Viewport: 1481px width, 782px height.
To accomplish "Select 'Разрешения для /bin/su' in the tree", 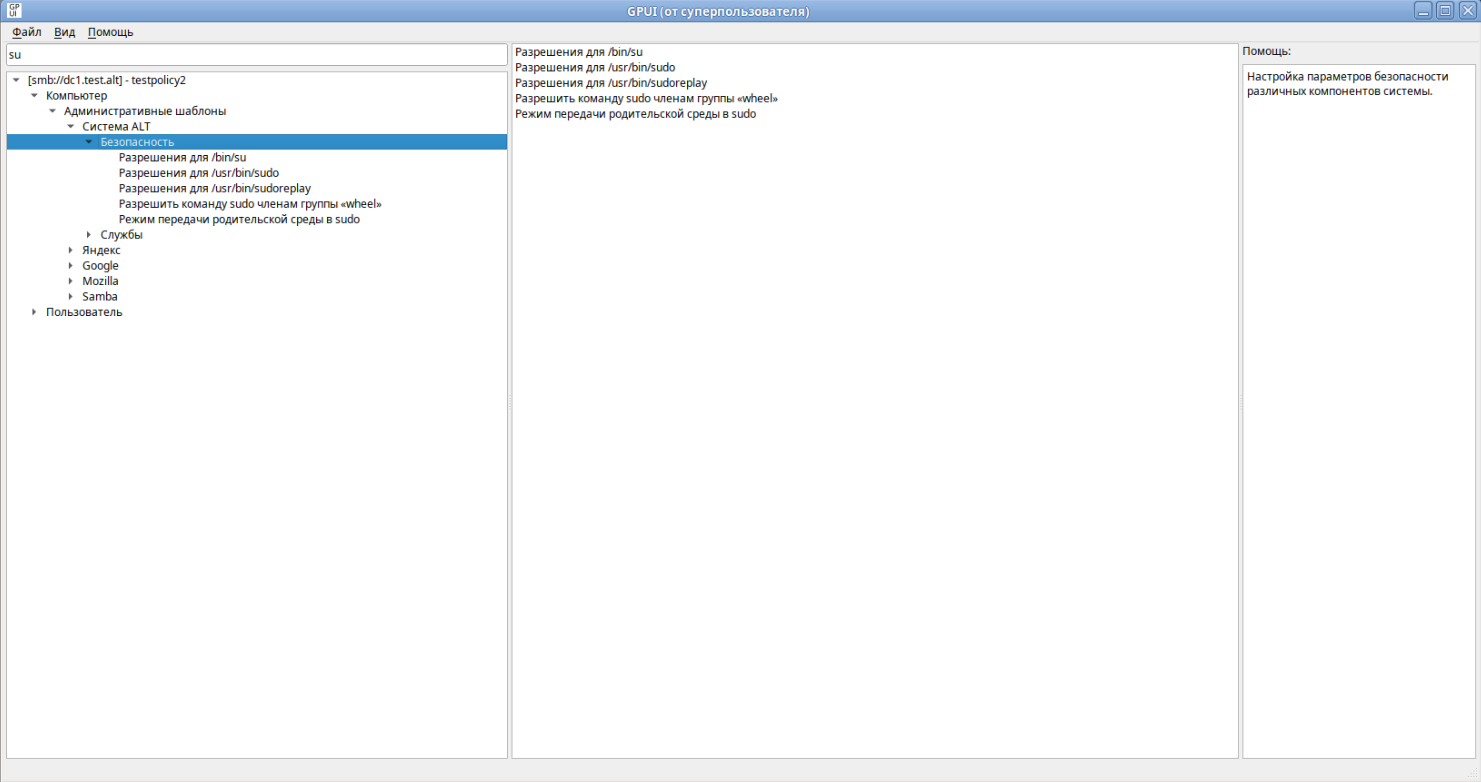I will click(182, 158).
